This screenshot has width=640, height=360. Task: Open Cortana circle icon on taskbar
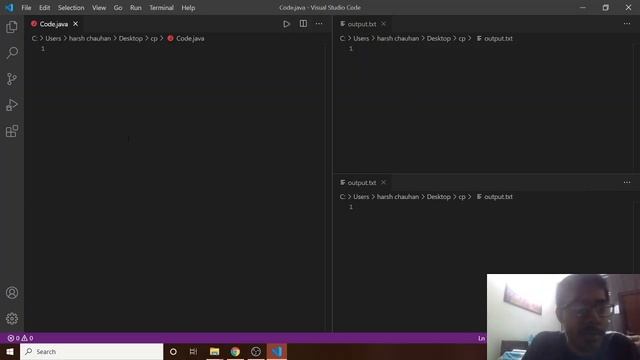point(173,351)
